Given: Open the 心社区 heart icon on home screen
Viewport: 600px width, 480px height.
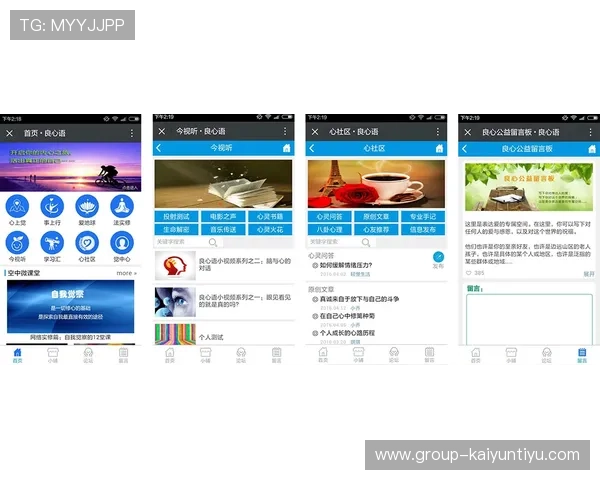Looking at the screenshot, I should (87, 243).
